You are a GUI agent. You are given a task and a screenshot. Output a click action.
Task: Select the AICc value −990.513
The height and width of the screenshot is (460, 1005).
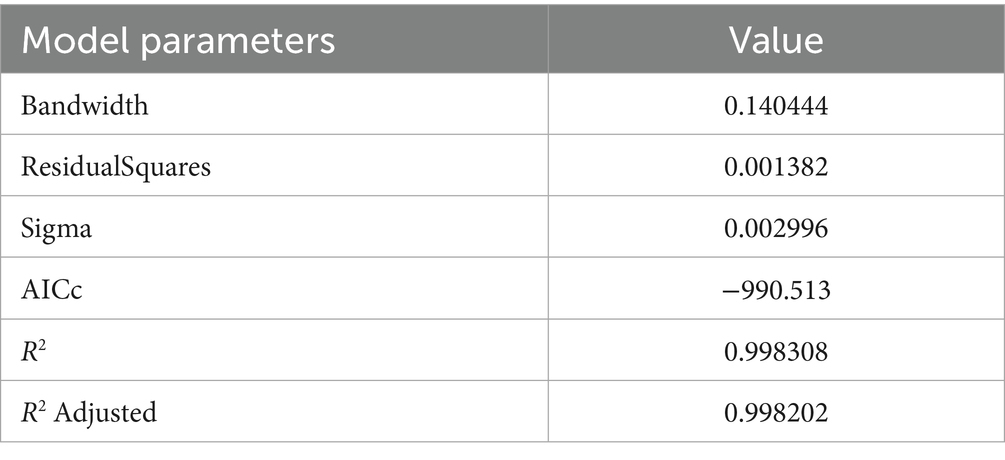pos(775,289)
